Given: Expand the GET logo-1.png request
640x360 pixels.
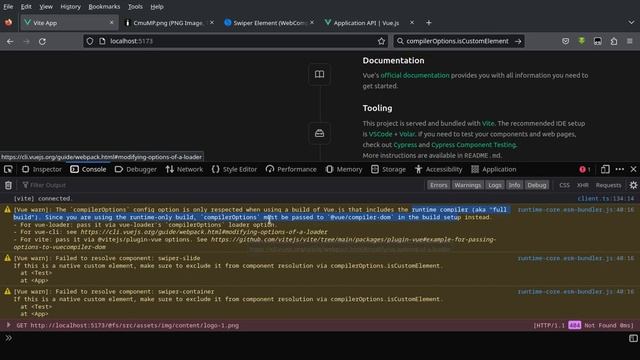Looking at the screenshot, I should pos(8,325).
